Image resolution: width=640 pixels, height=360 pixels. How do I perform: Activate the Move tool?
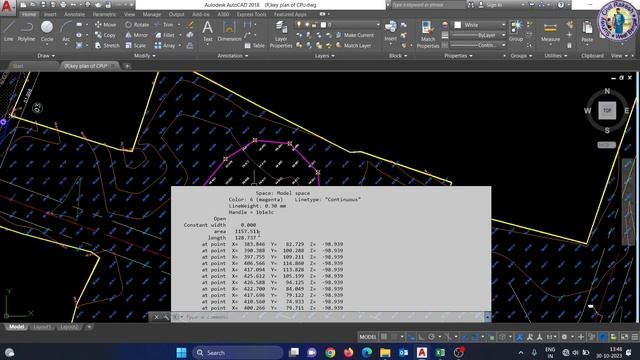pyautogui.click(x=105, y=25)
